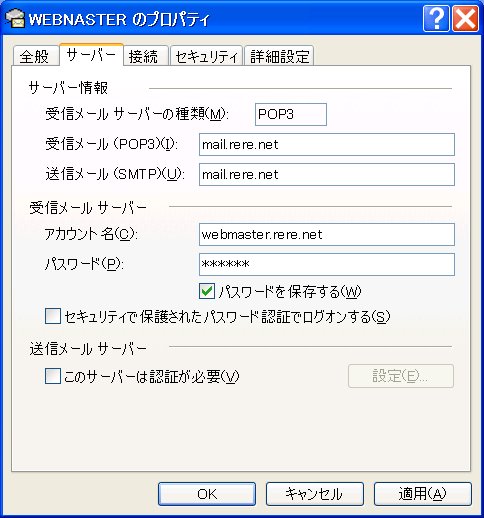Check このサーバーは認証が必要 option
The height and width of the screenshot is (518, 484).
(x=53, y=376)
